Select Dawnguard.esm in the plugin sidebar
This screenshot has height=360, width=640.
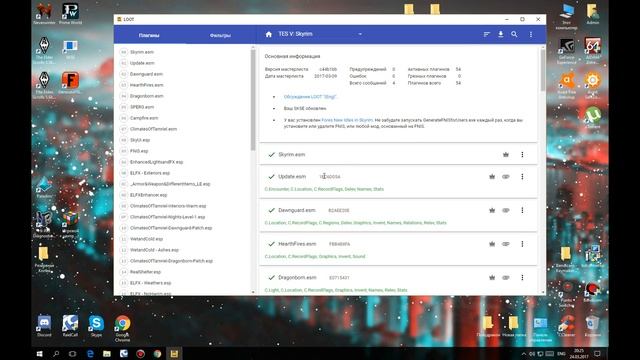point(147,74)
